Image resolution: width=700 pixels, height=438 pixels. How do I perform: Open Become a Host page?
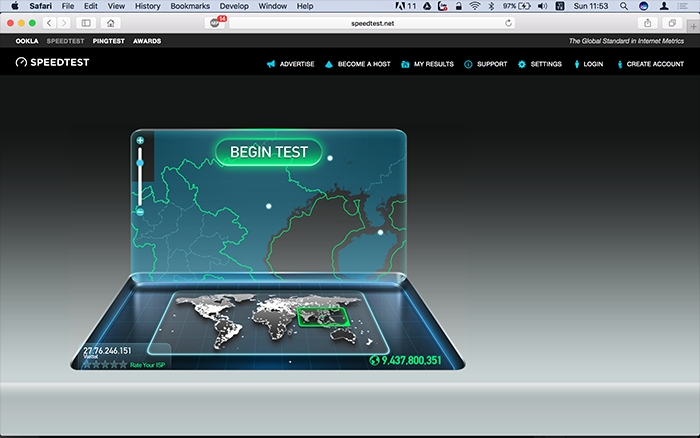coord(358,64)
